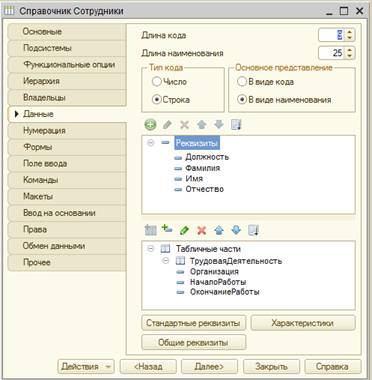Choose В виде наименования presentation option
This screenshot has height=380, width=372.
tap(242, 100)
